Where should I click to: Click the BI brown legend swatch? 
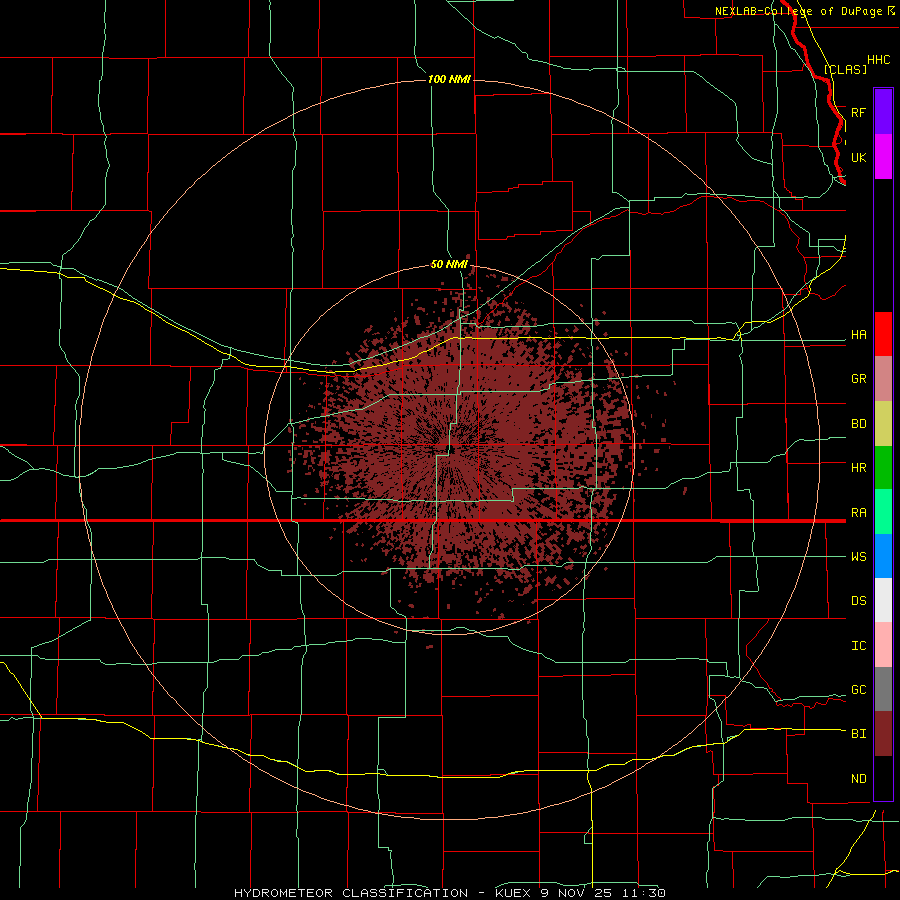coord(883,734)
